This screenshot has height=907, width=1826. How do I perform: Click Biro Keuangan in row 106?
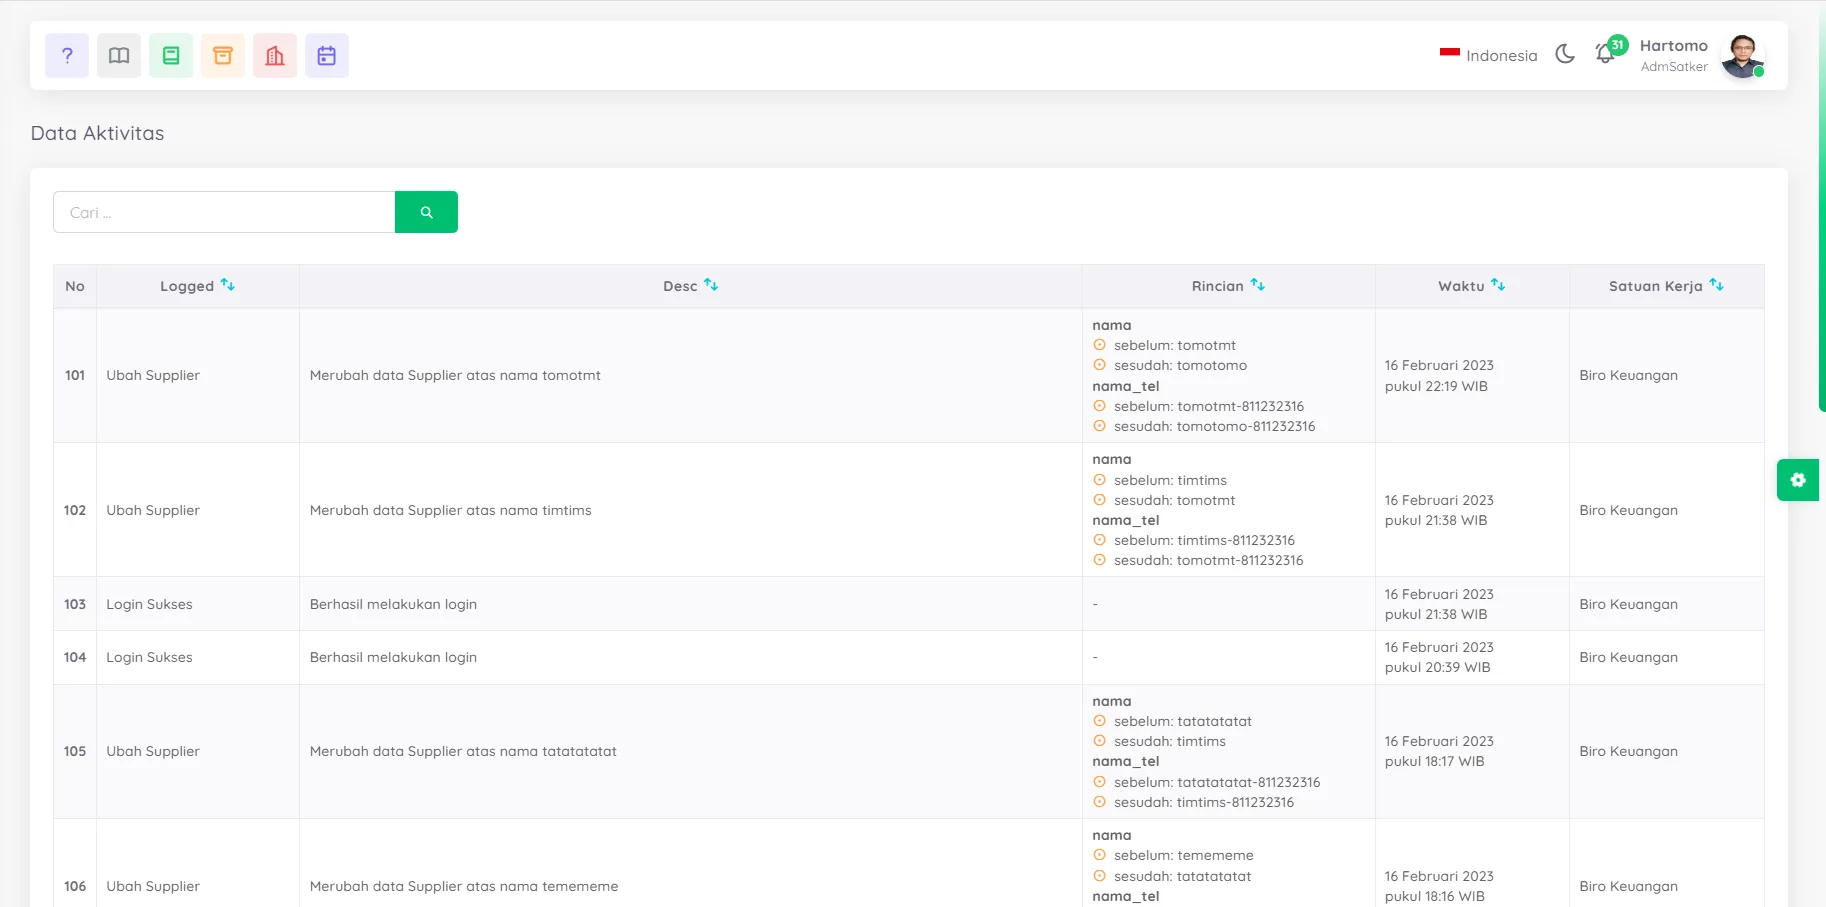pos(1628,886)
